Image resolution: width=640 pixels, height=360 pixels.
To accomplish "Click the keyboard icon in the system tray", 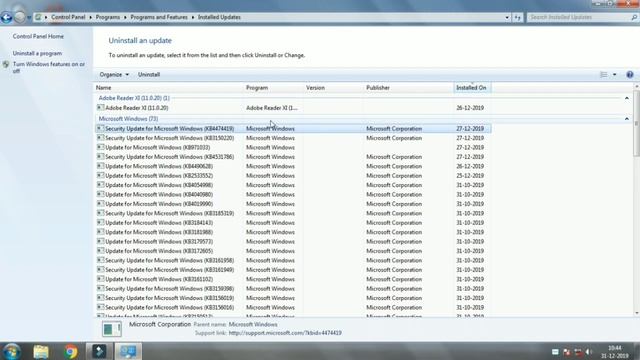I will pos(555,352).
